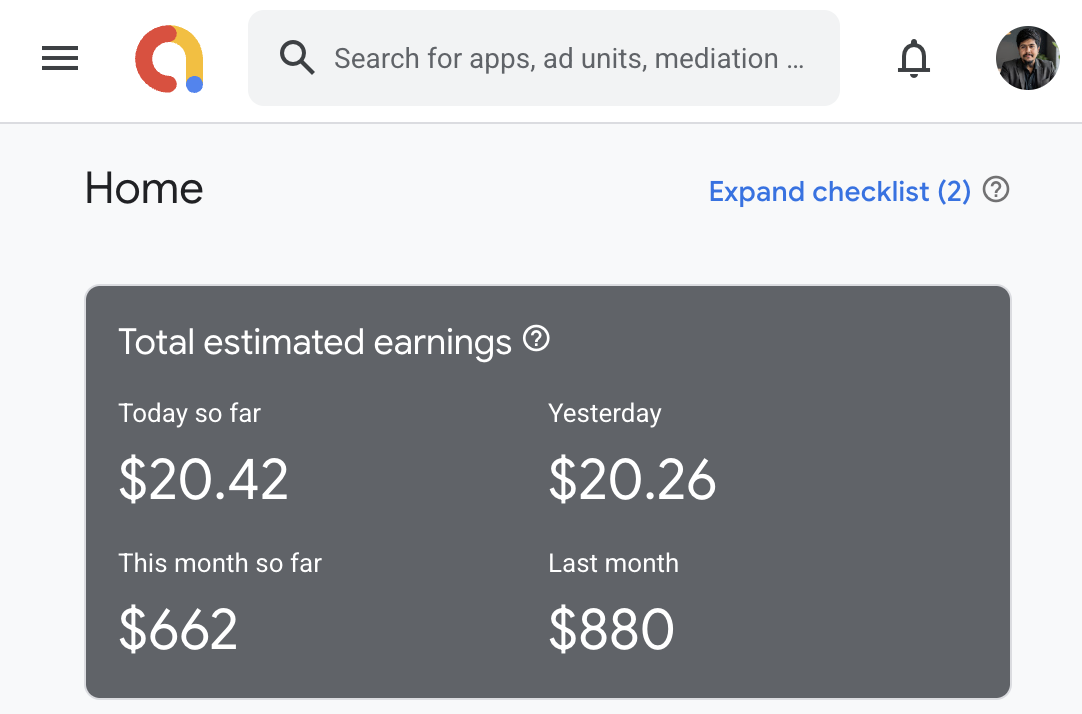Image resolution: width=1082 pixels, height=714 pixels.
Task: Click the hamburger menu lines
Action: tap(59, 58)
